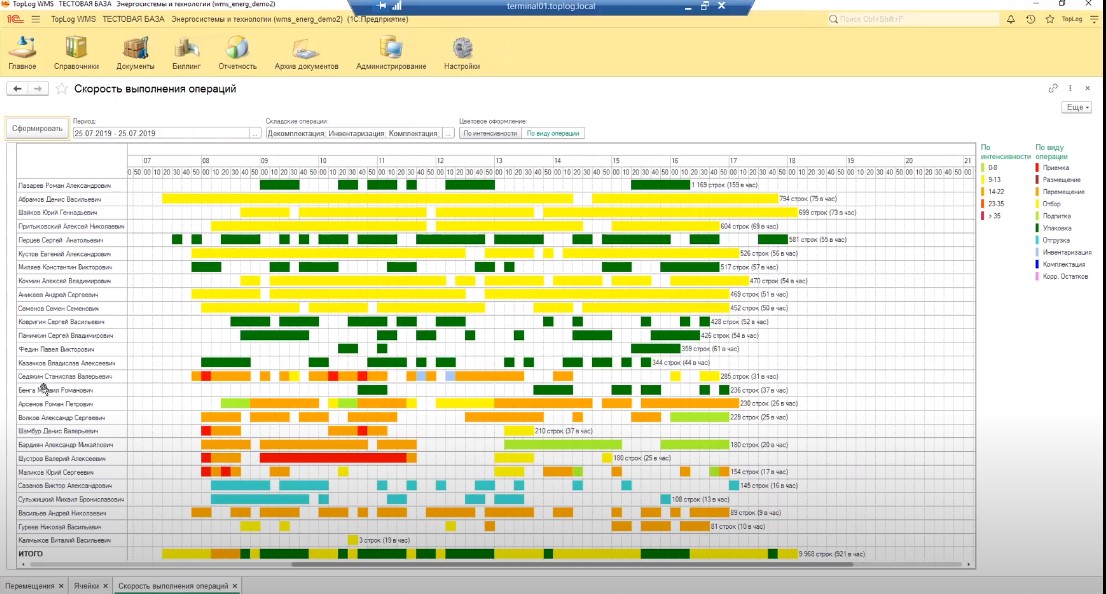Screen dimensions: 1106x594
Task: Click the 9 968 строк total label
Action: pos(832,554)
